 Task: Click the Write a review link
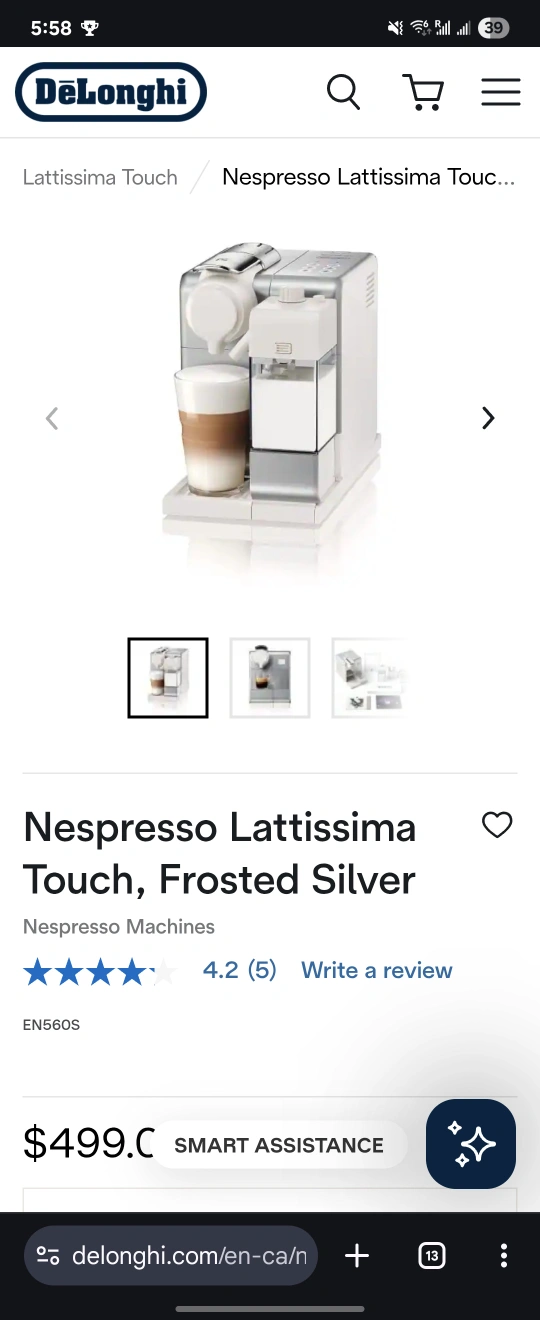click(377, 970)
